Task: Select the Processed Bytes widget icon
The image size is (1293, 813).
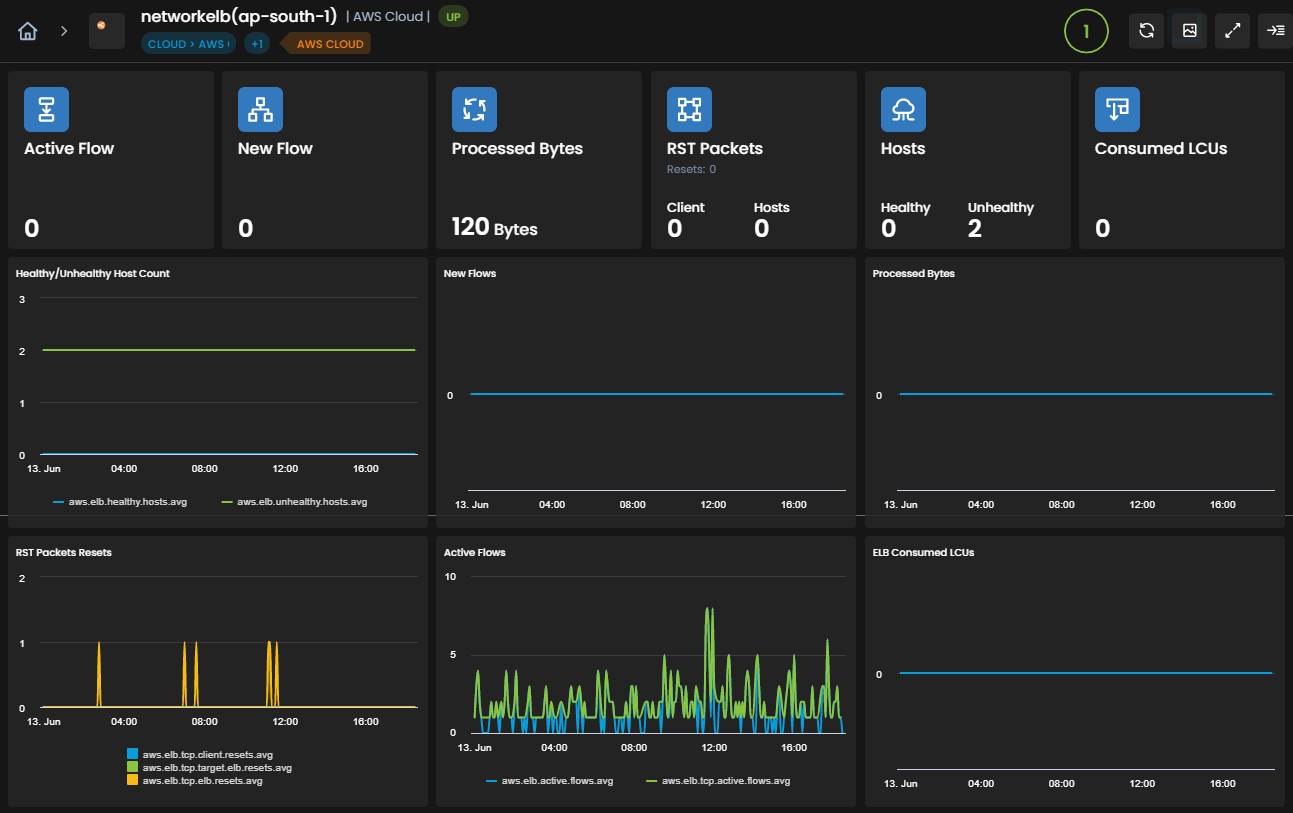Action: [474, 110]
